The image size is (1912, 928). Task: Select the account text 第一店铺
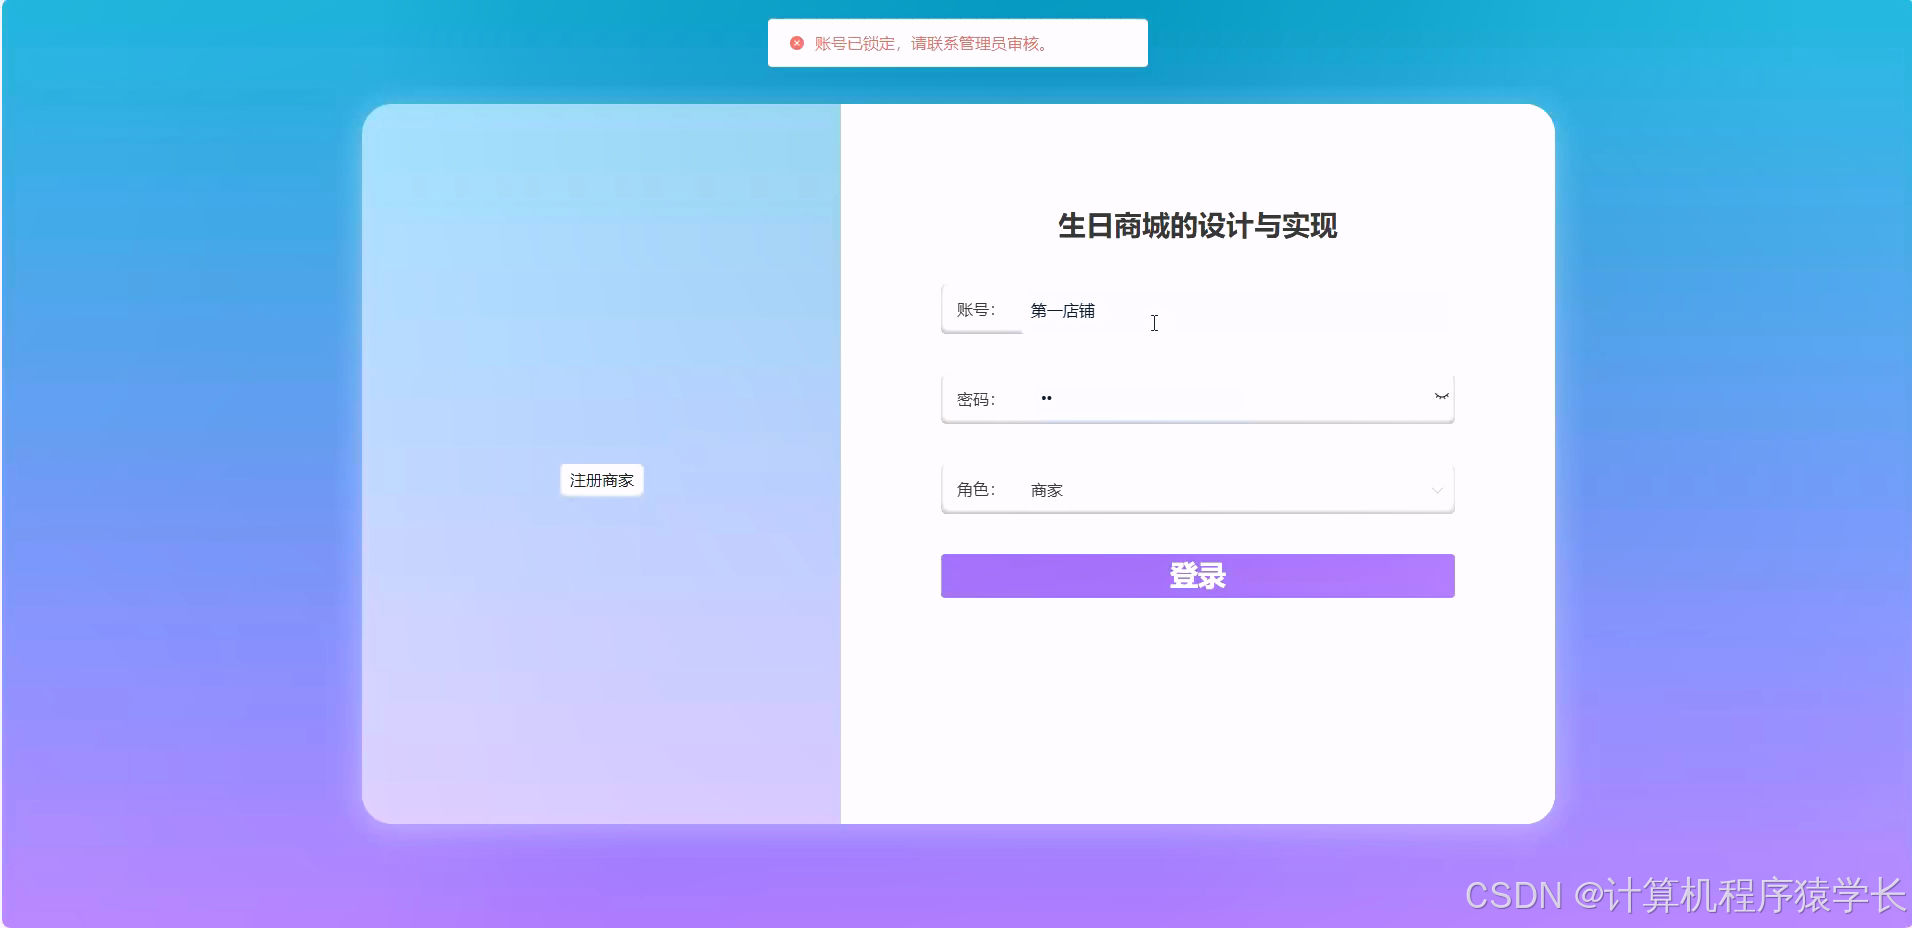tap(1062, 310)
